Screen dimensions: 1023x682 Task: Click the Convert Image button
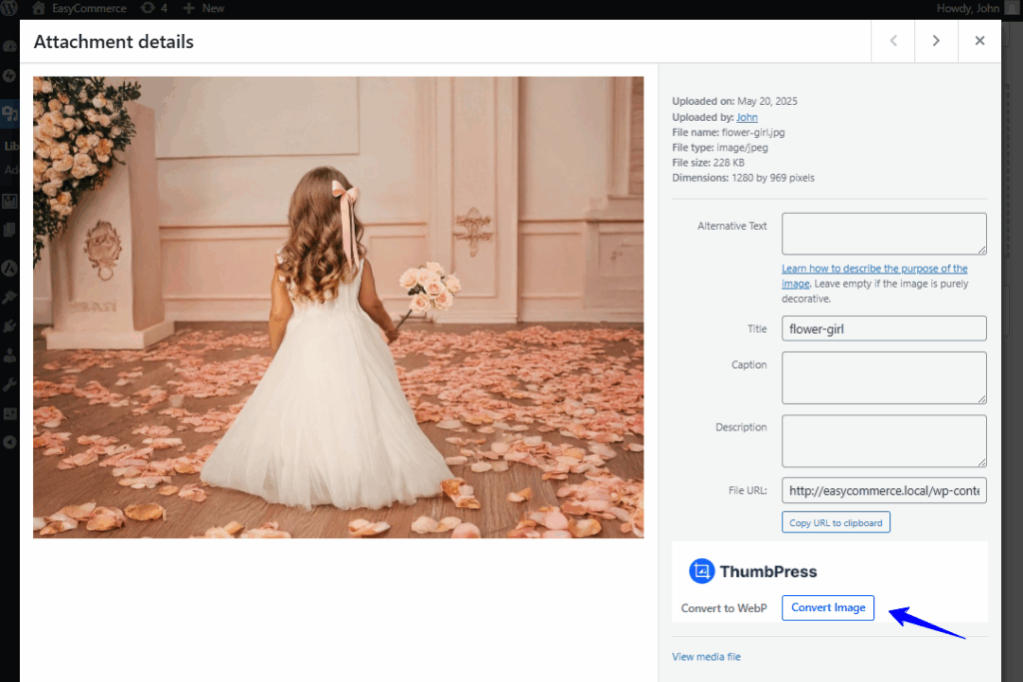point(827,608)
